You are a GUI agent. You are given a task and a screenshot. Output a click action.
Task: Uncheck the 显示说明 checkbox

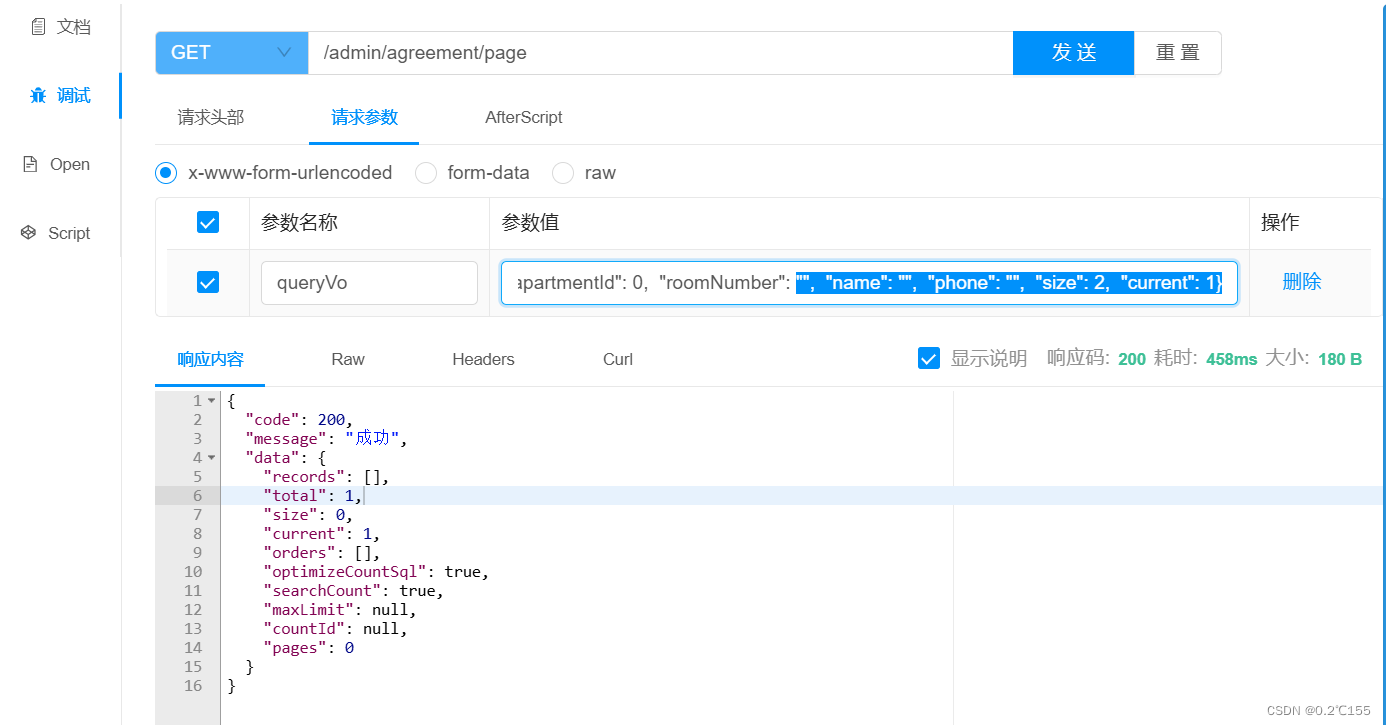(929, 358)
